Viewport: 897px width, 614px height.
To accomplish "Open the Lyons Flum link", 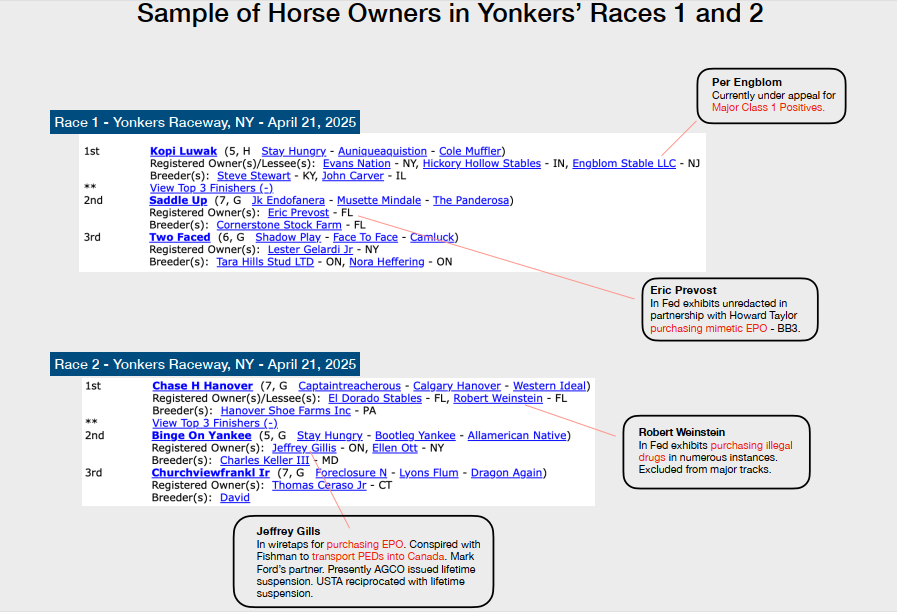I will pos(428,473).
